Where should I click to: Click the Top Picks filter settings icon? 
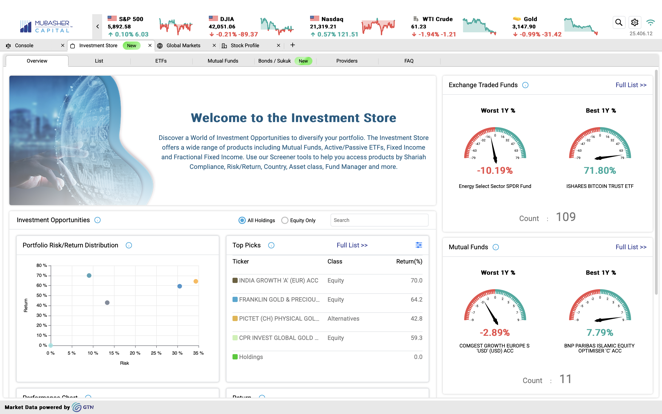pos(419,245)
